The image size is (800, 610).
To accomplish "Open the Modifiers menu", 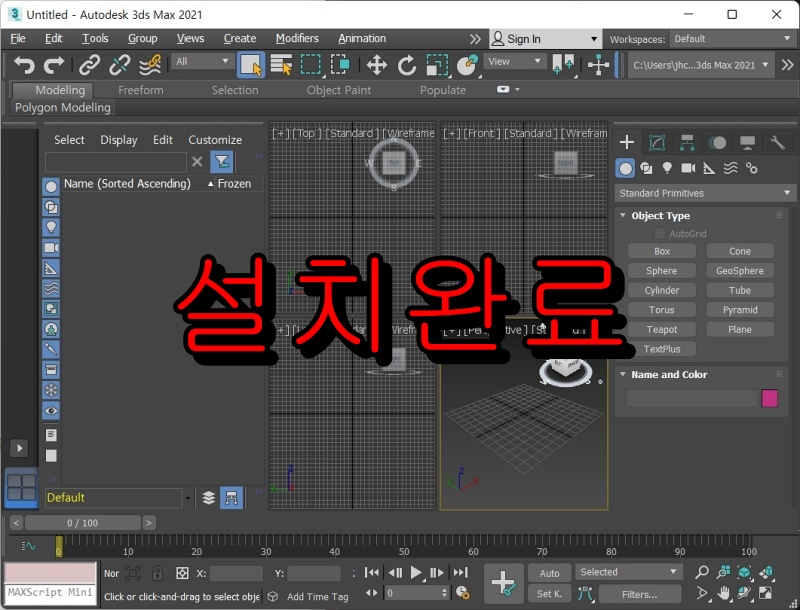I will click(x=297, y=38).
